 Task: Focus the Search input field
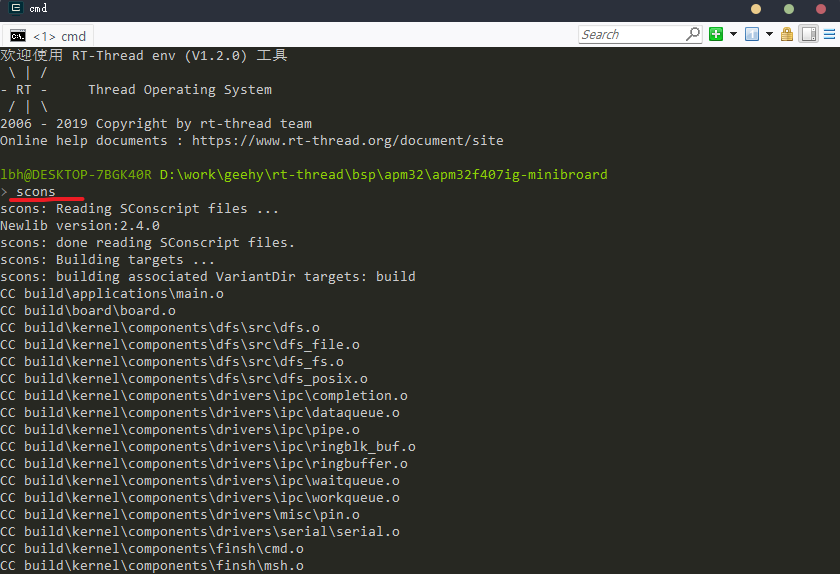pyautogui.click(x=630, y=34)
